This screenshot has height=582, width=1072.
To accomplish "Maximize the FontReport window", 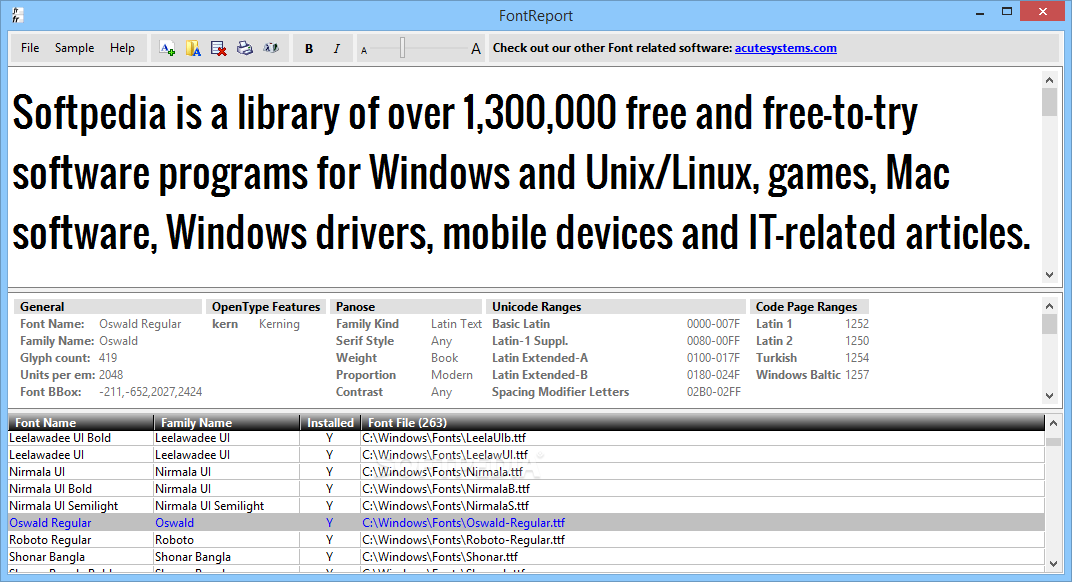I will coord(1007,12).
